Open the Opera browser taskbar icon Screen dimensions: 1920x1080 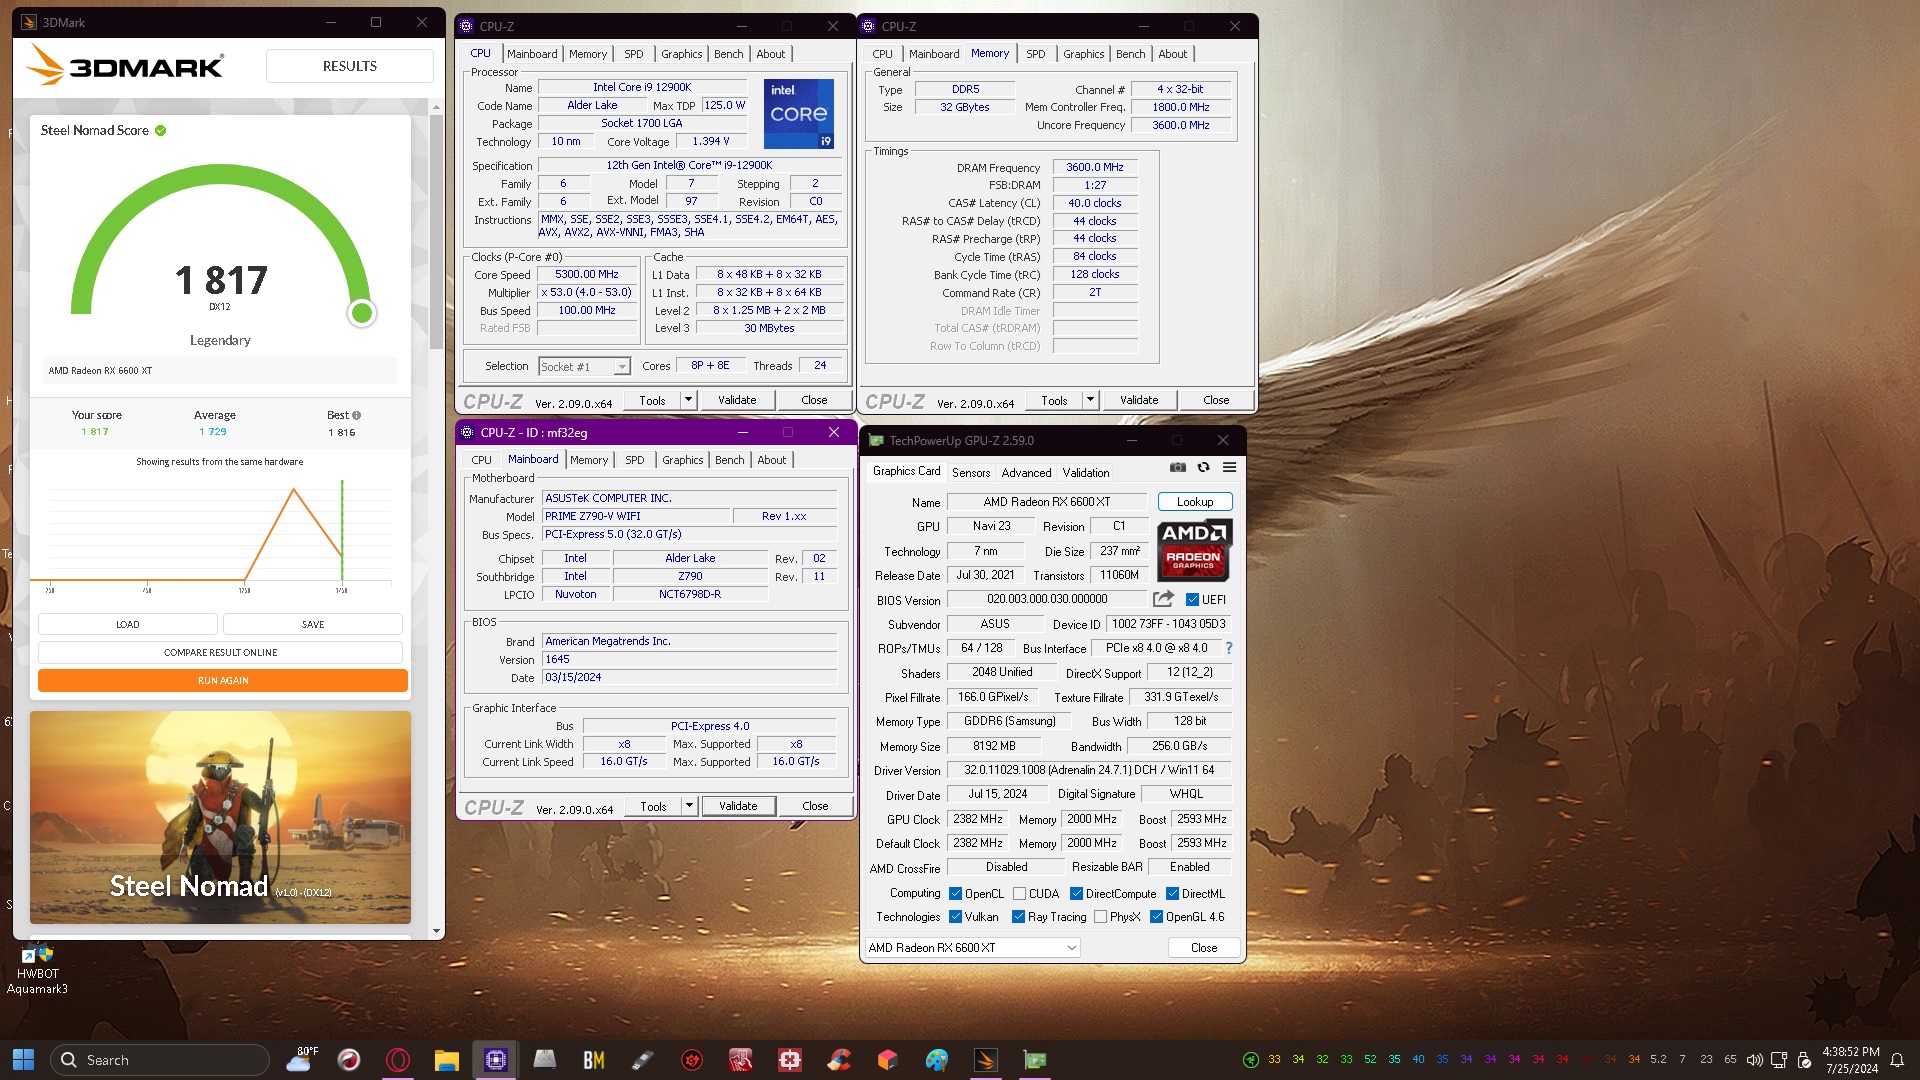tap(397, 1060)
